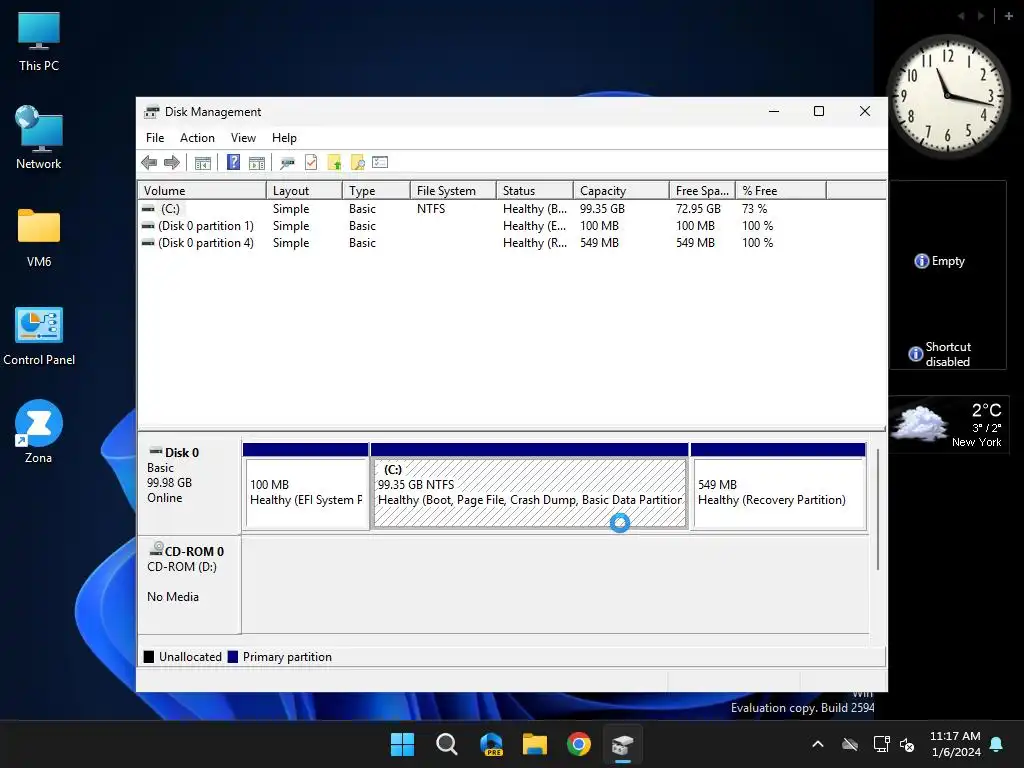Click the Disk Management taskbar icon

pyautogui.click(x=623, y=744)
